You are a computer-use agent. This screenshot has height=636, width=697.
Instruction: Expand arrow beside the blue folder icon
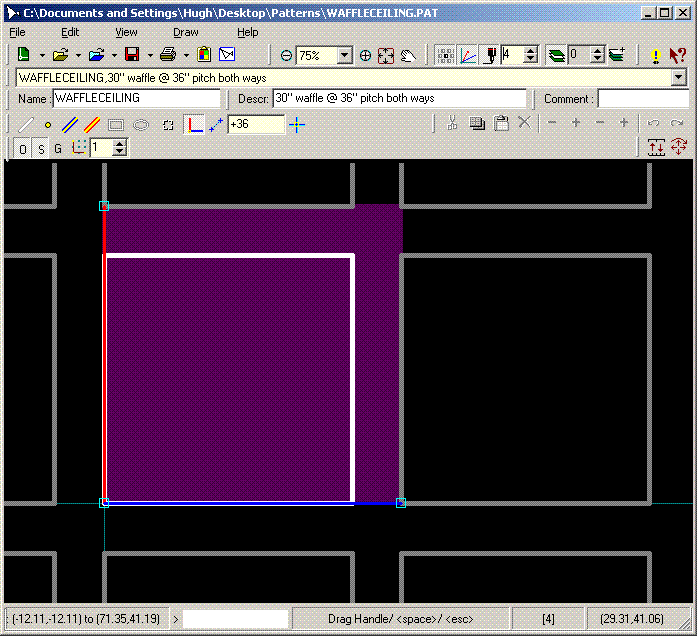(114, 56)
